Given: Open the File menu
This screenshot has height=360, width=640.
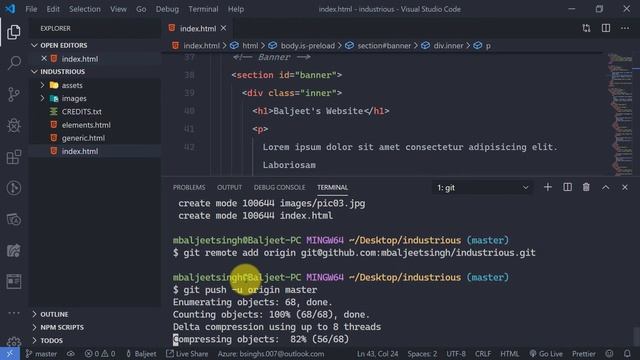Looking at the screenshot, I should tap(31, 9).
